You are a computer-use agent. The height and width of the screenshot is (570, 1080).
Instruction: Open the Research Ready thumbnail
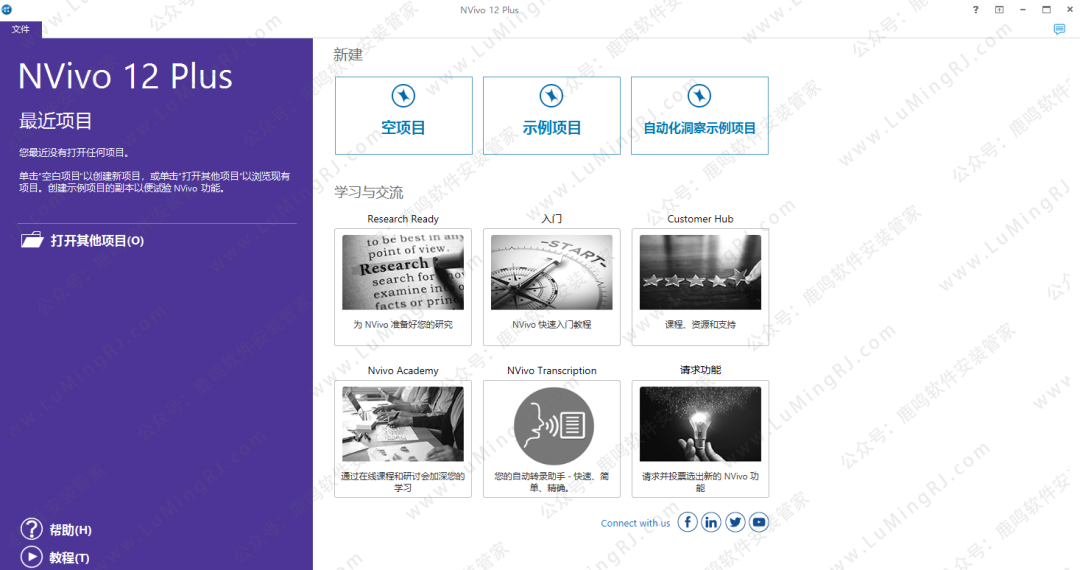[x=403, y=272]
